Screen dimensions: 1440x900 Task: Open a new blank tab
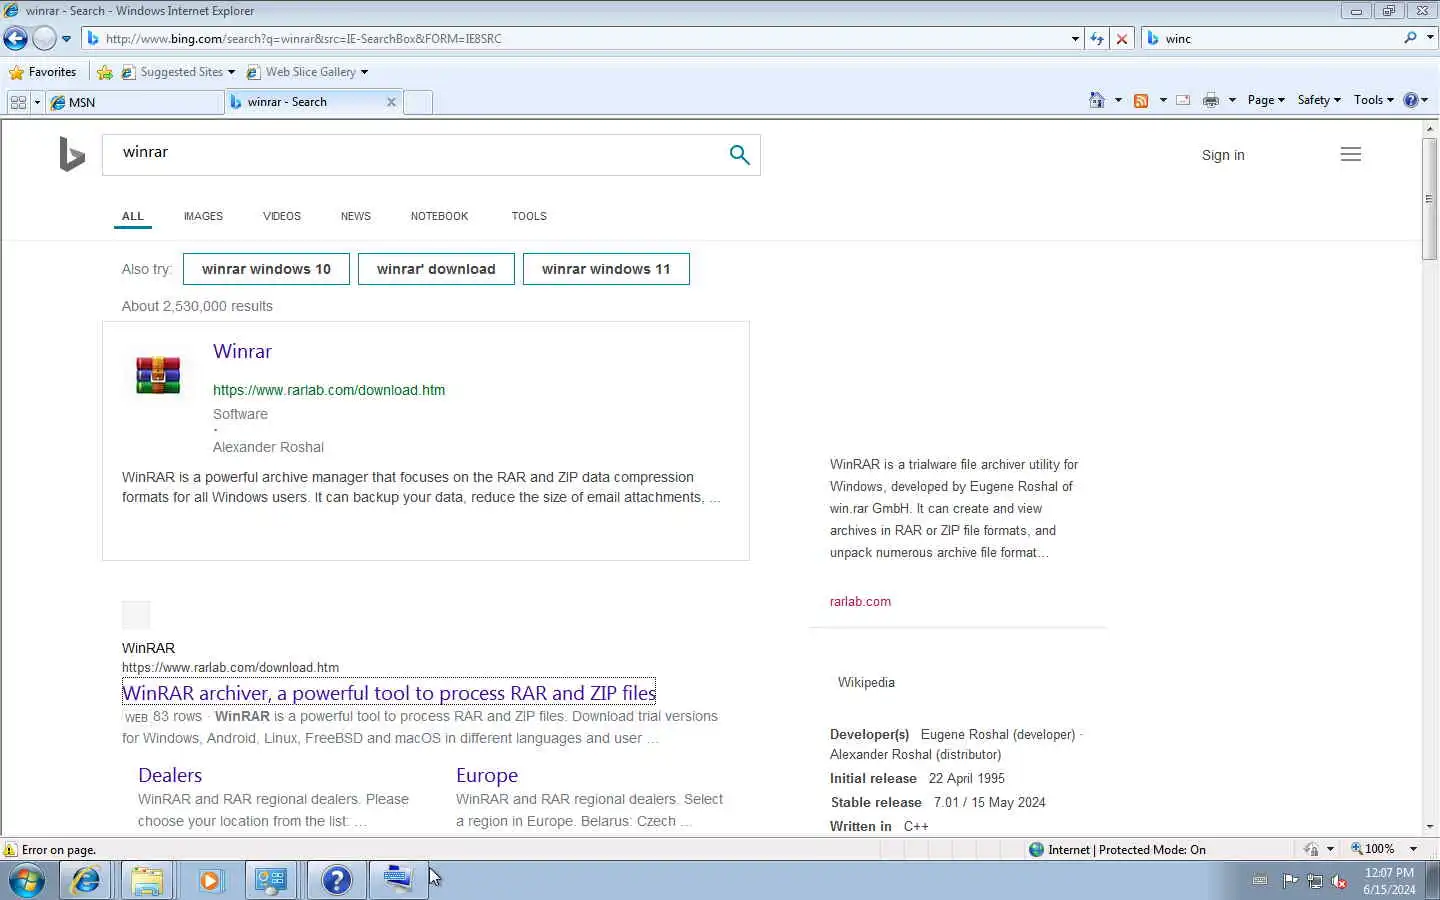(418, 102)
